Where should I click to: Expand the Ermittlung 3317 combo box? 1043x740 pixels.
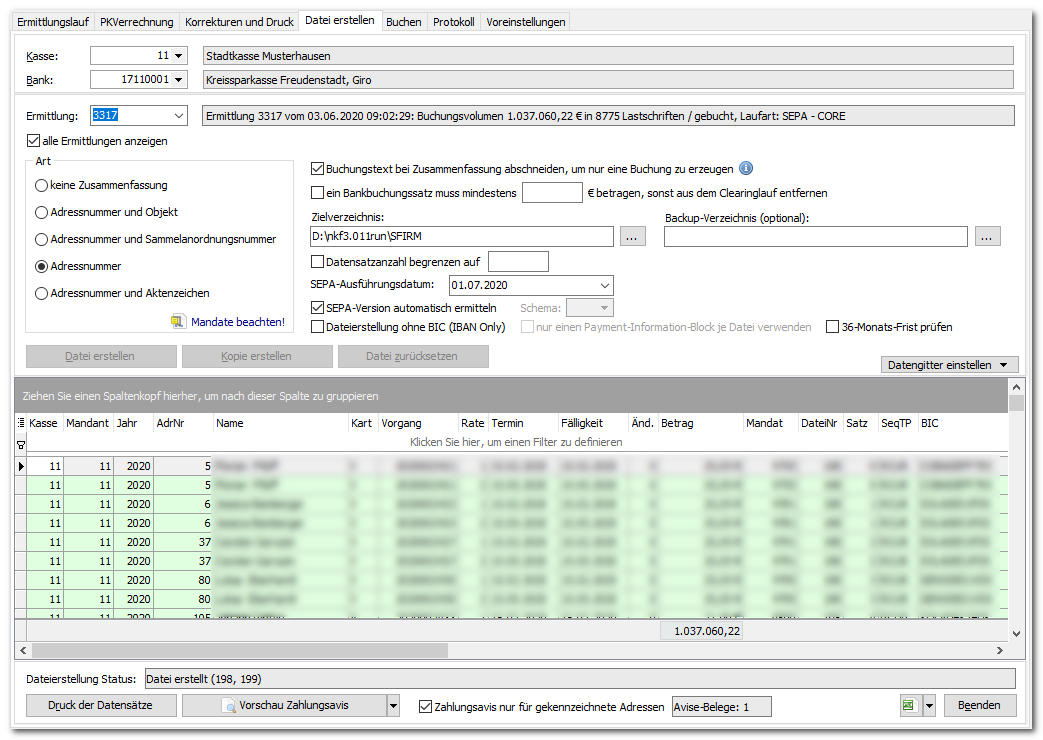coord(178,115)
